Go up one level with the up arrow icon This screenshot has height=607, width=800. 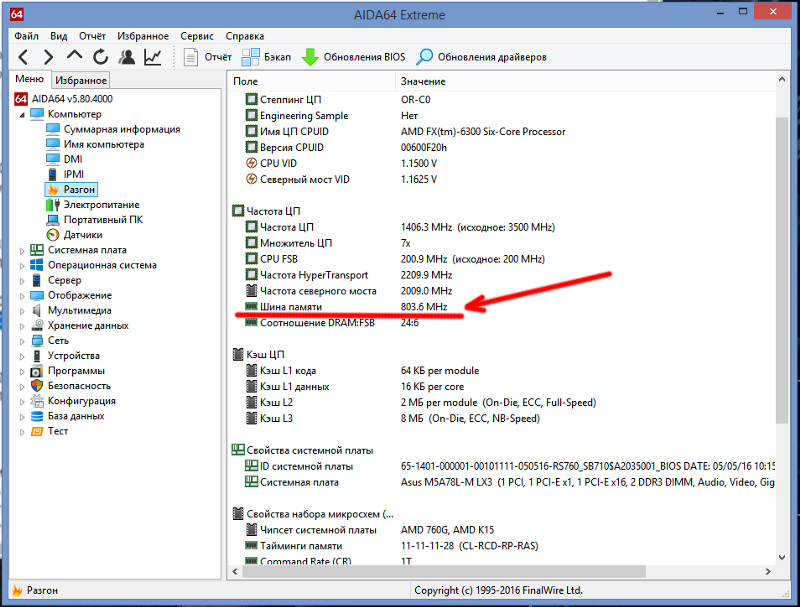[x=74, y=56]
